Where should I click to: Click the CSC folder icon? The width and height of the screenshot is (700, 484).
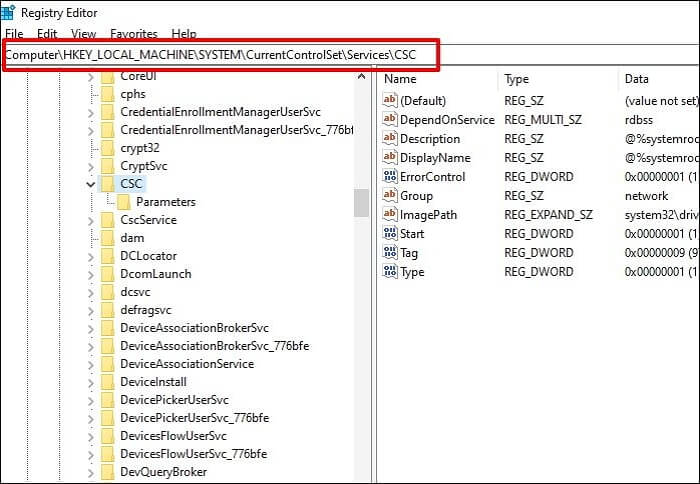(x=108, y=184)
